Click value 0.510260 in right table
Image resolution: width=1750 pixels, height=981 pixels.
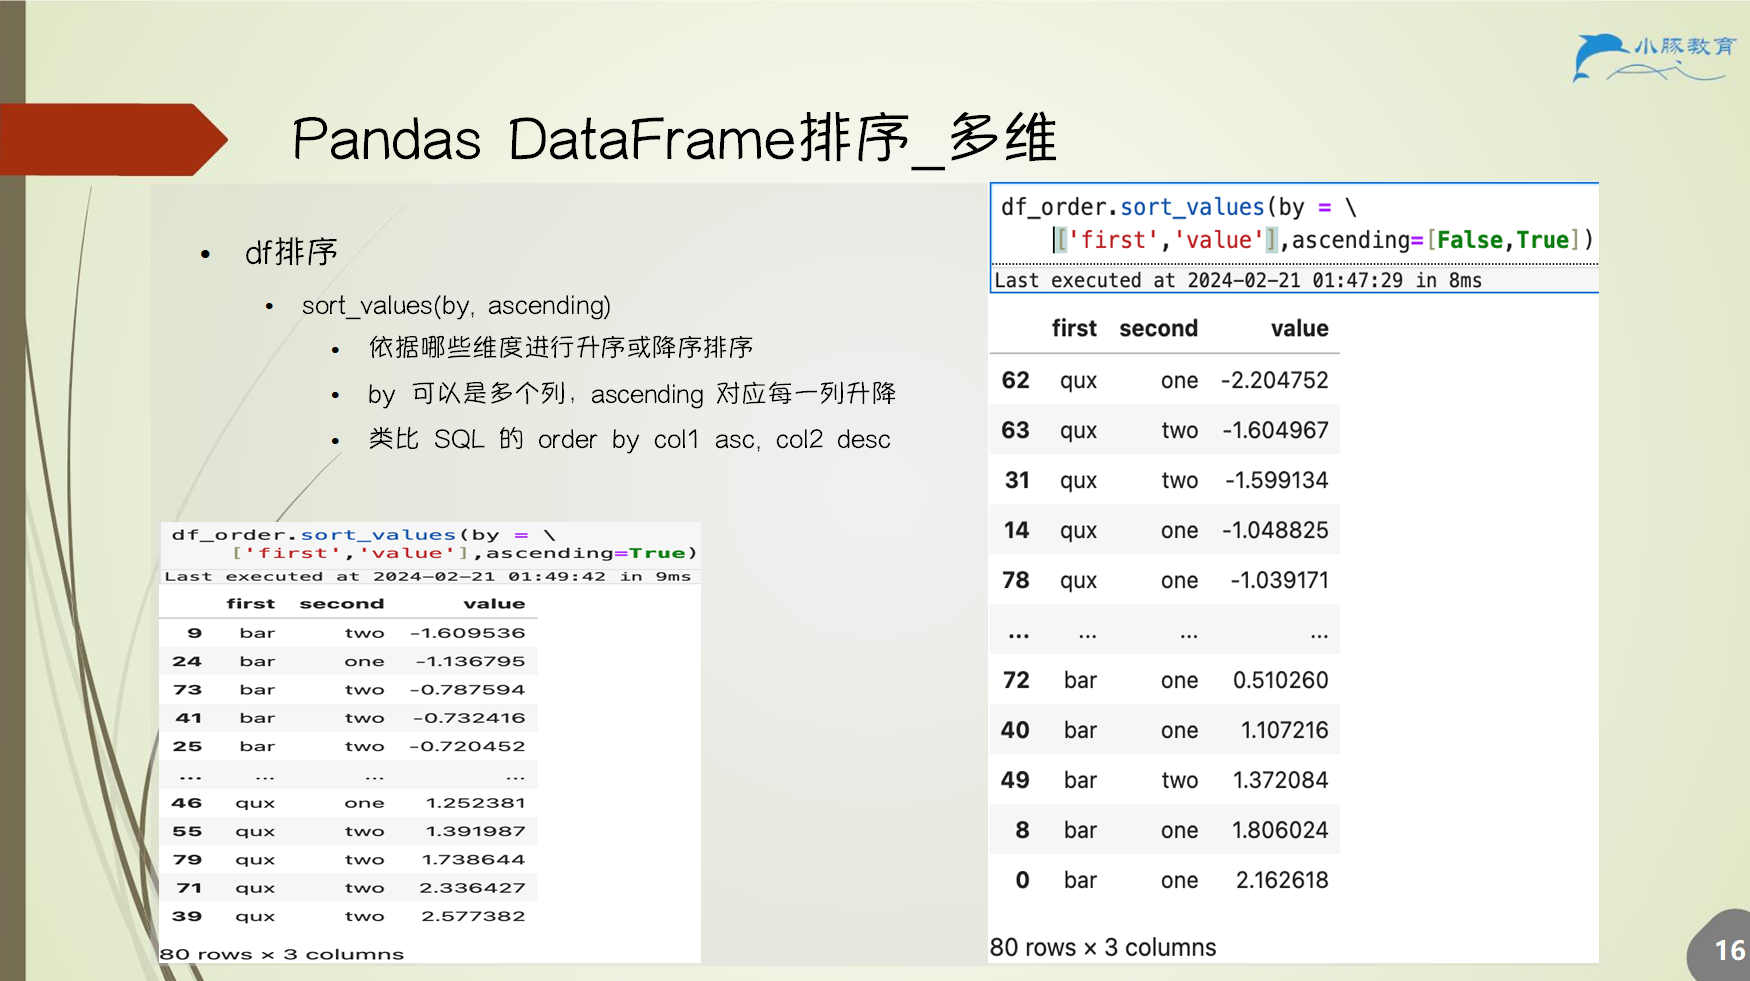tap(1280, 681)
